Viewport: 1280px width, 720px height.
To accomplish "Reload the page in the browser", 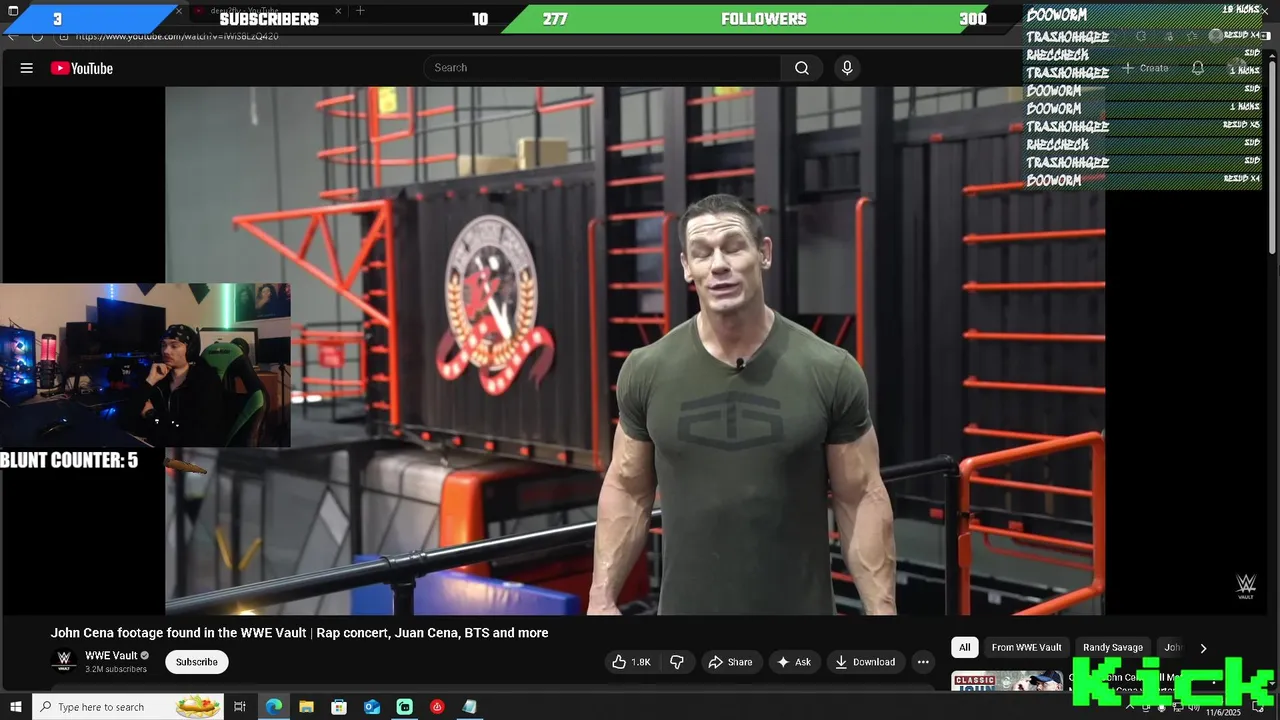I will click(37, 36).
